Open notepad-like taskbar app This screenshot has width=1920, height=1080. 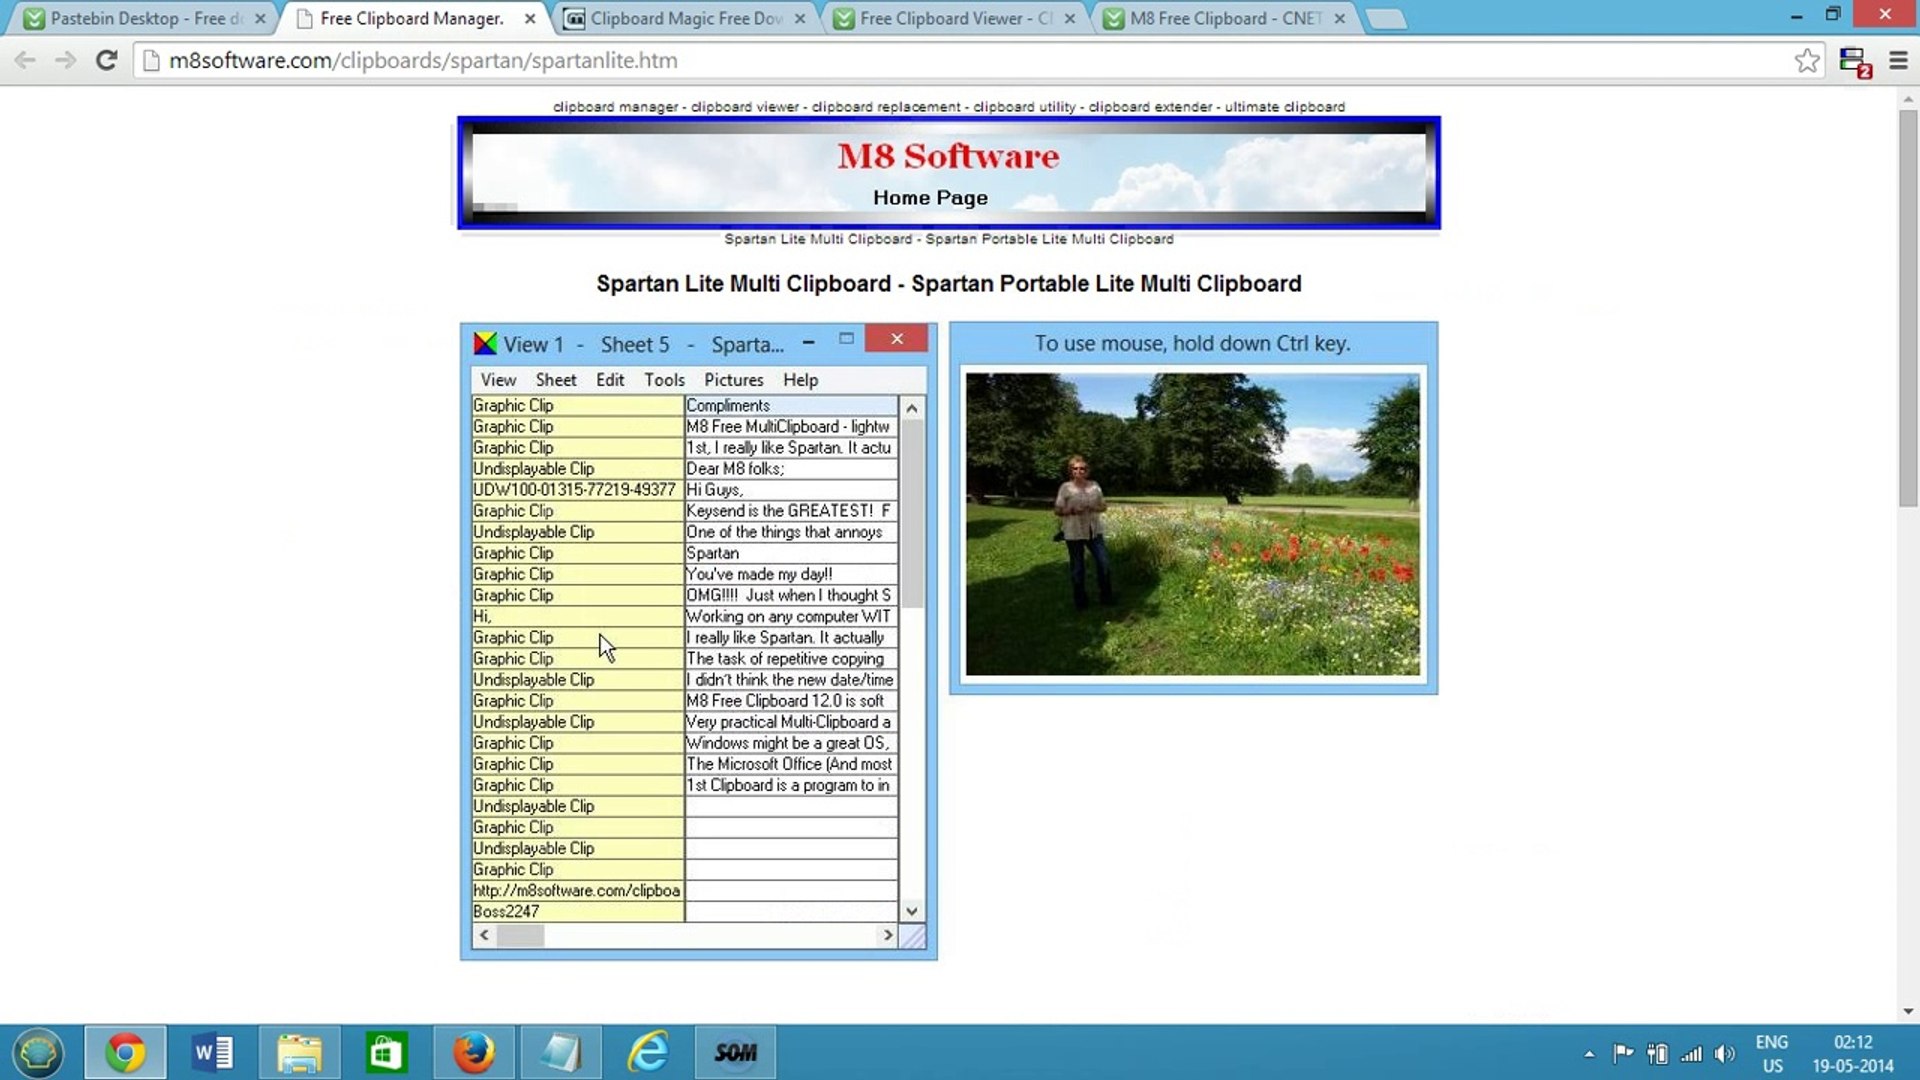pos(561,1052)
